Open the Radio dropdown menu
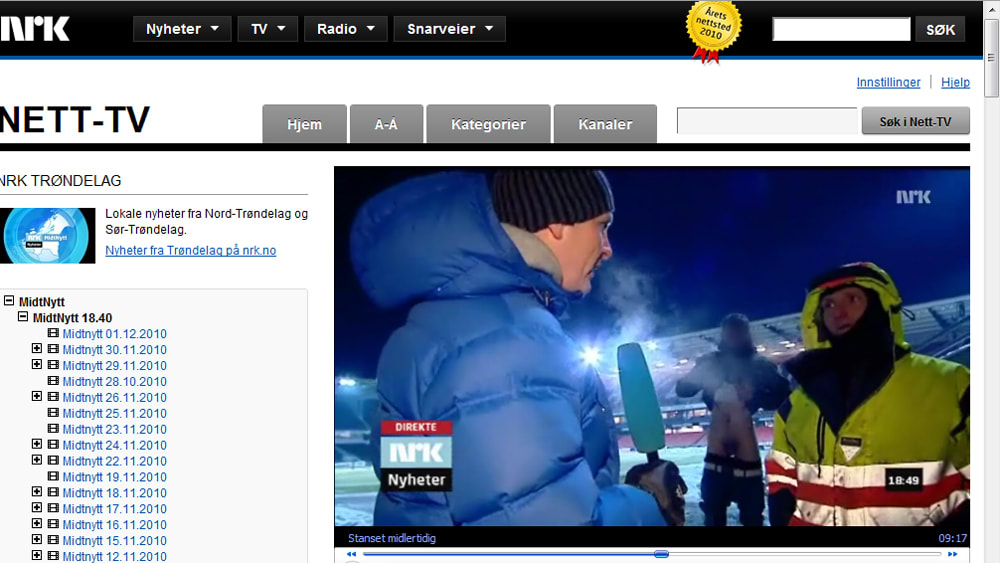This screenshot has height=563, width=1000. [345, 29]
